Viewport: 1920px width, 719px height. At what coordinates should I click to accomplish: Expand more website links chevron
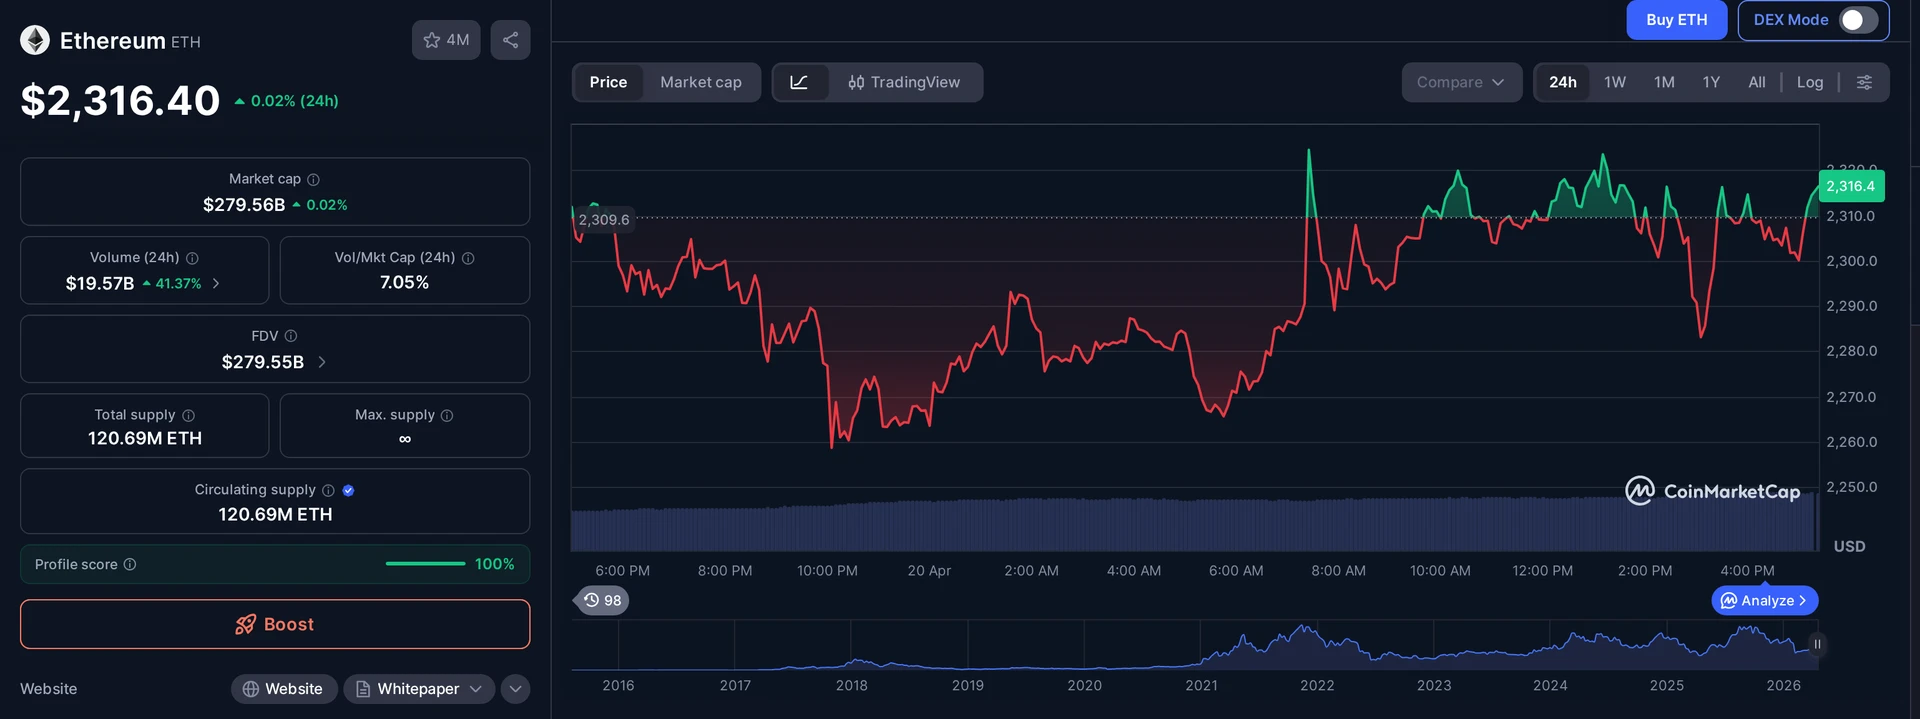tap(515, 689)
